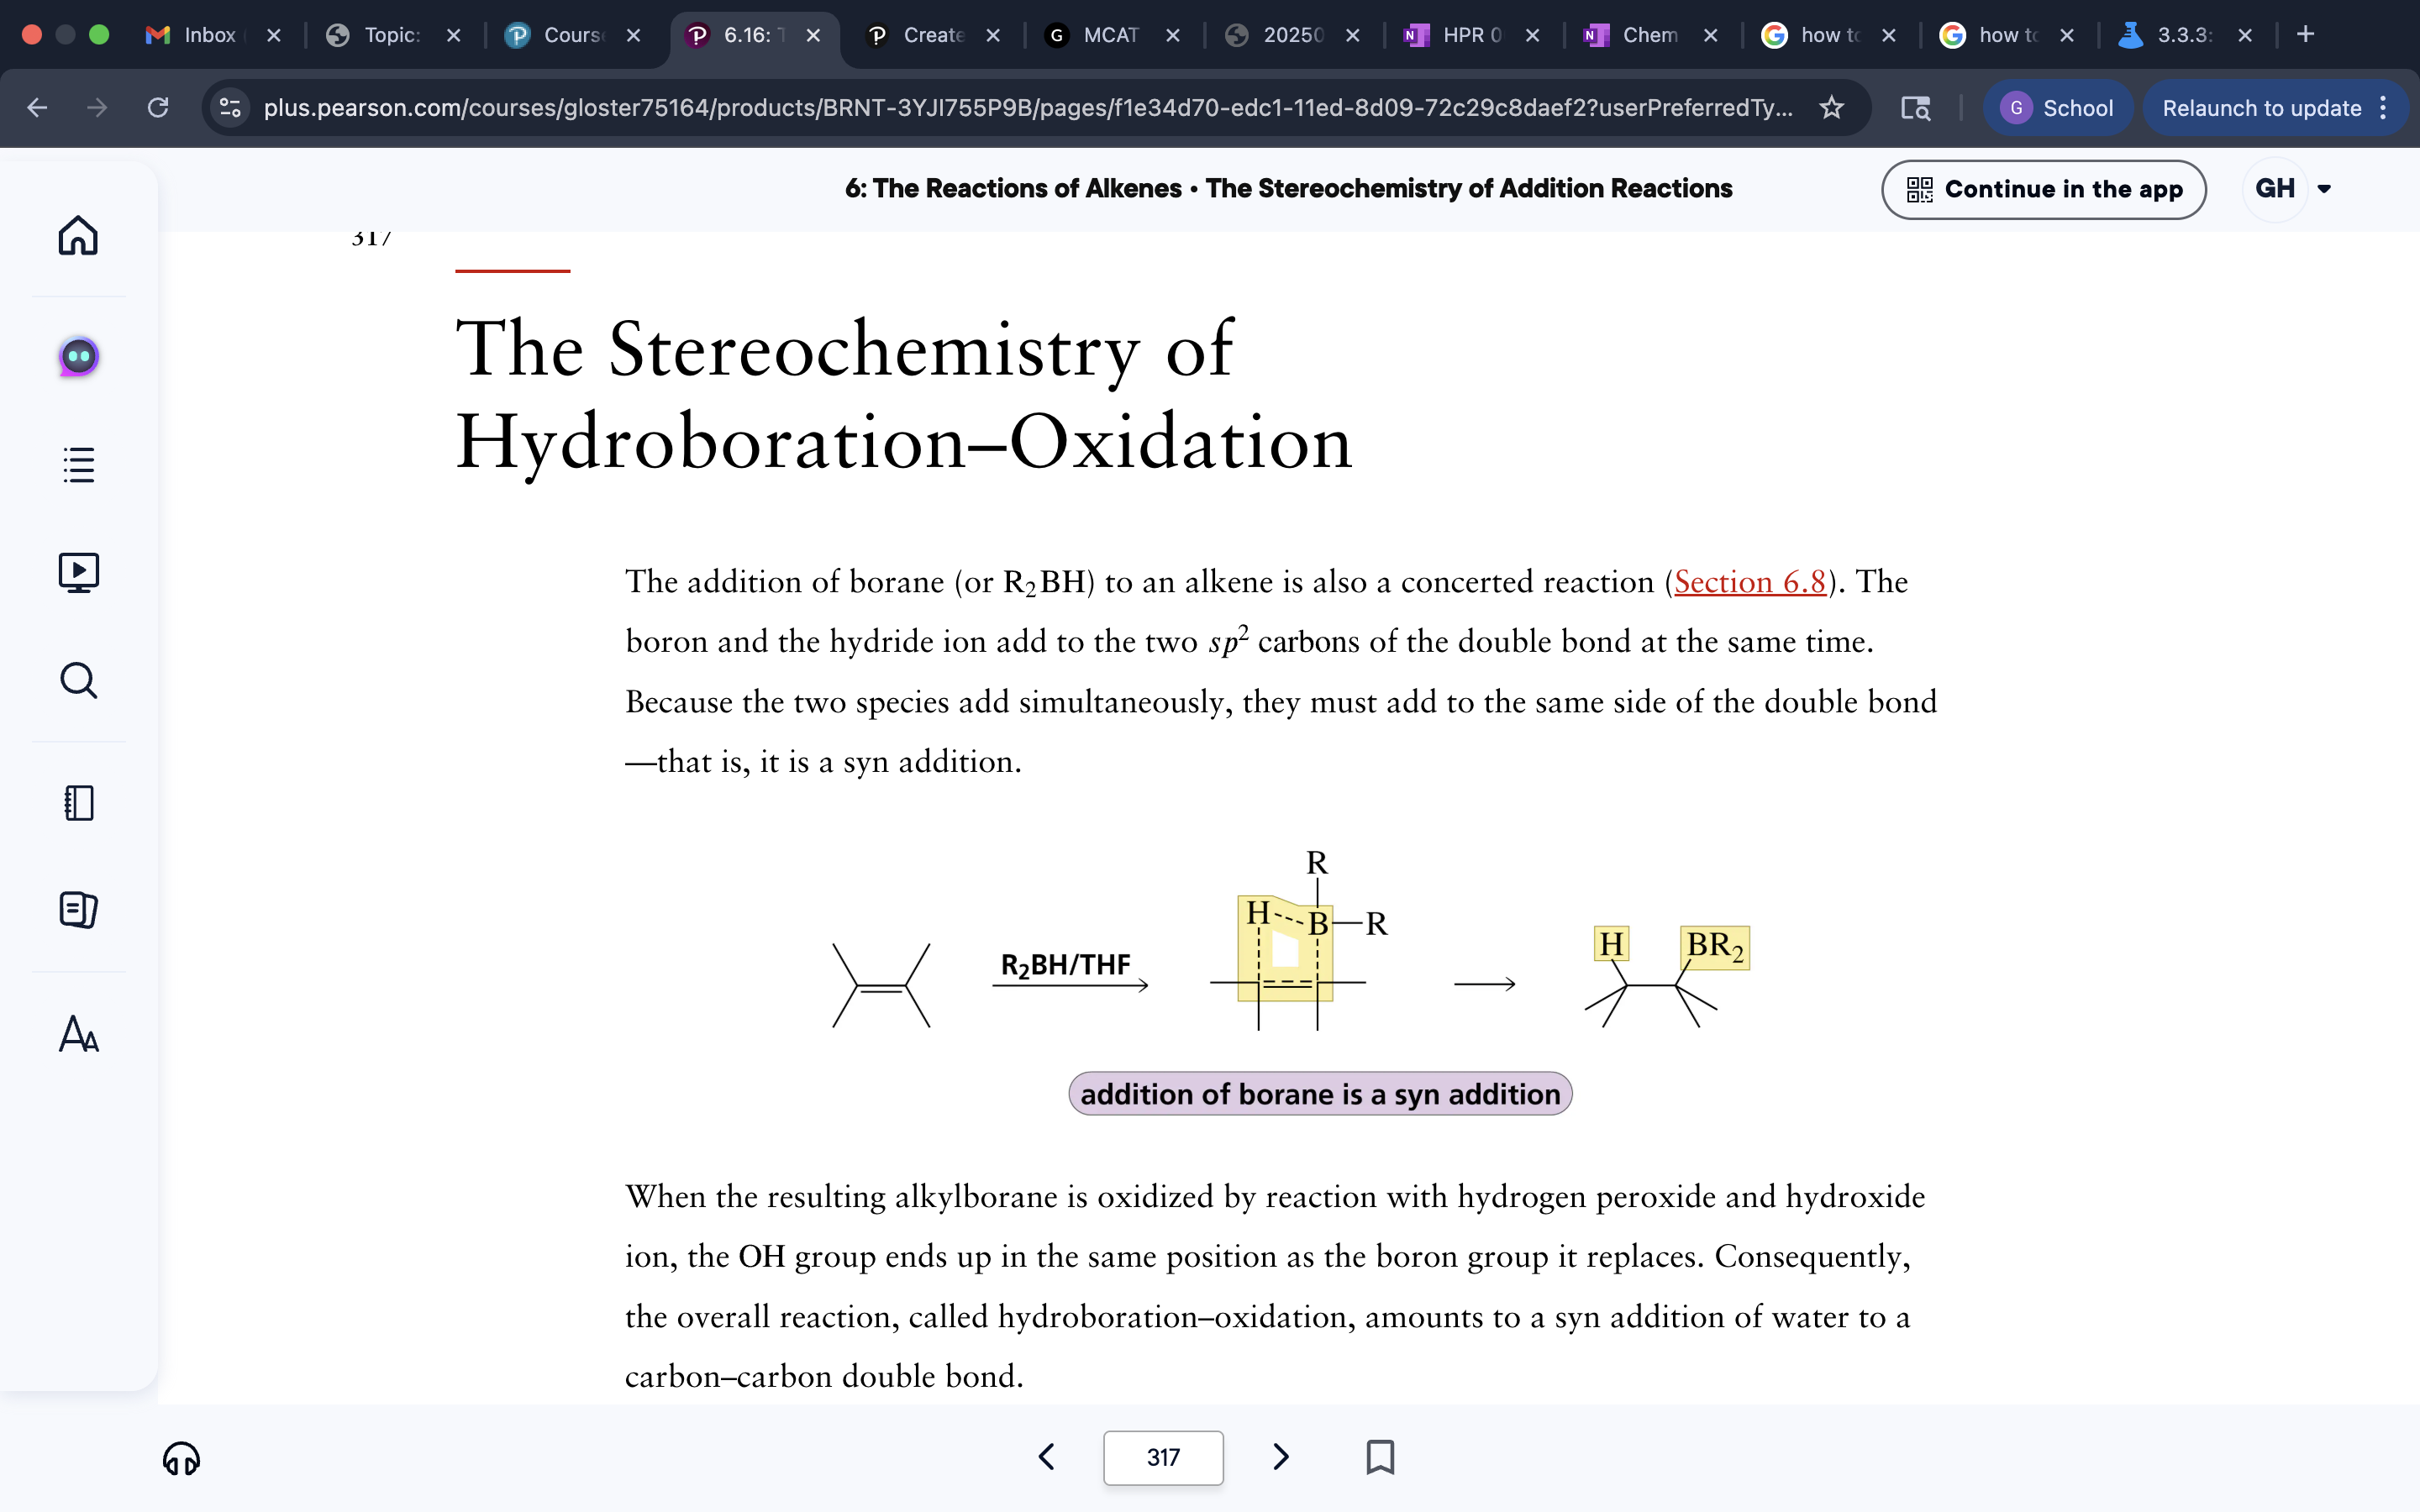Viewport: 2420px width, 1512px height.
Task: Bookmark the current page 317
Action: (x=1380, y=1457)
